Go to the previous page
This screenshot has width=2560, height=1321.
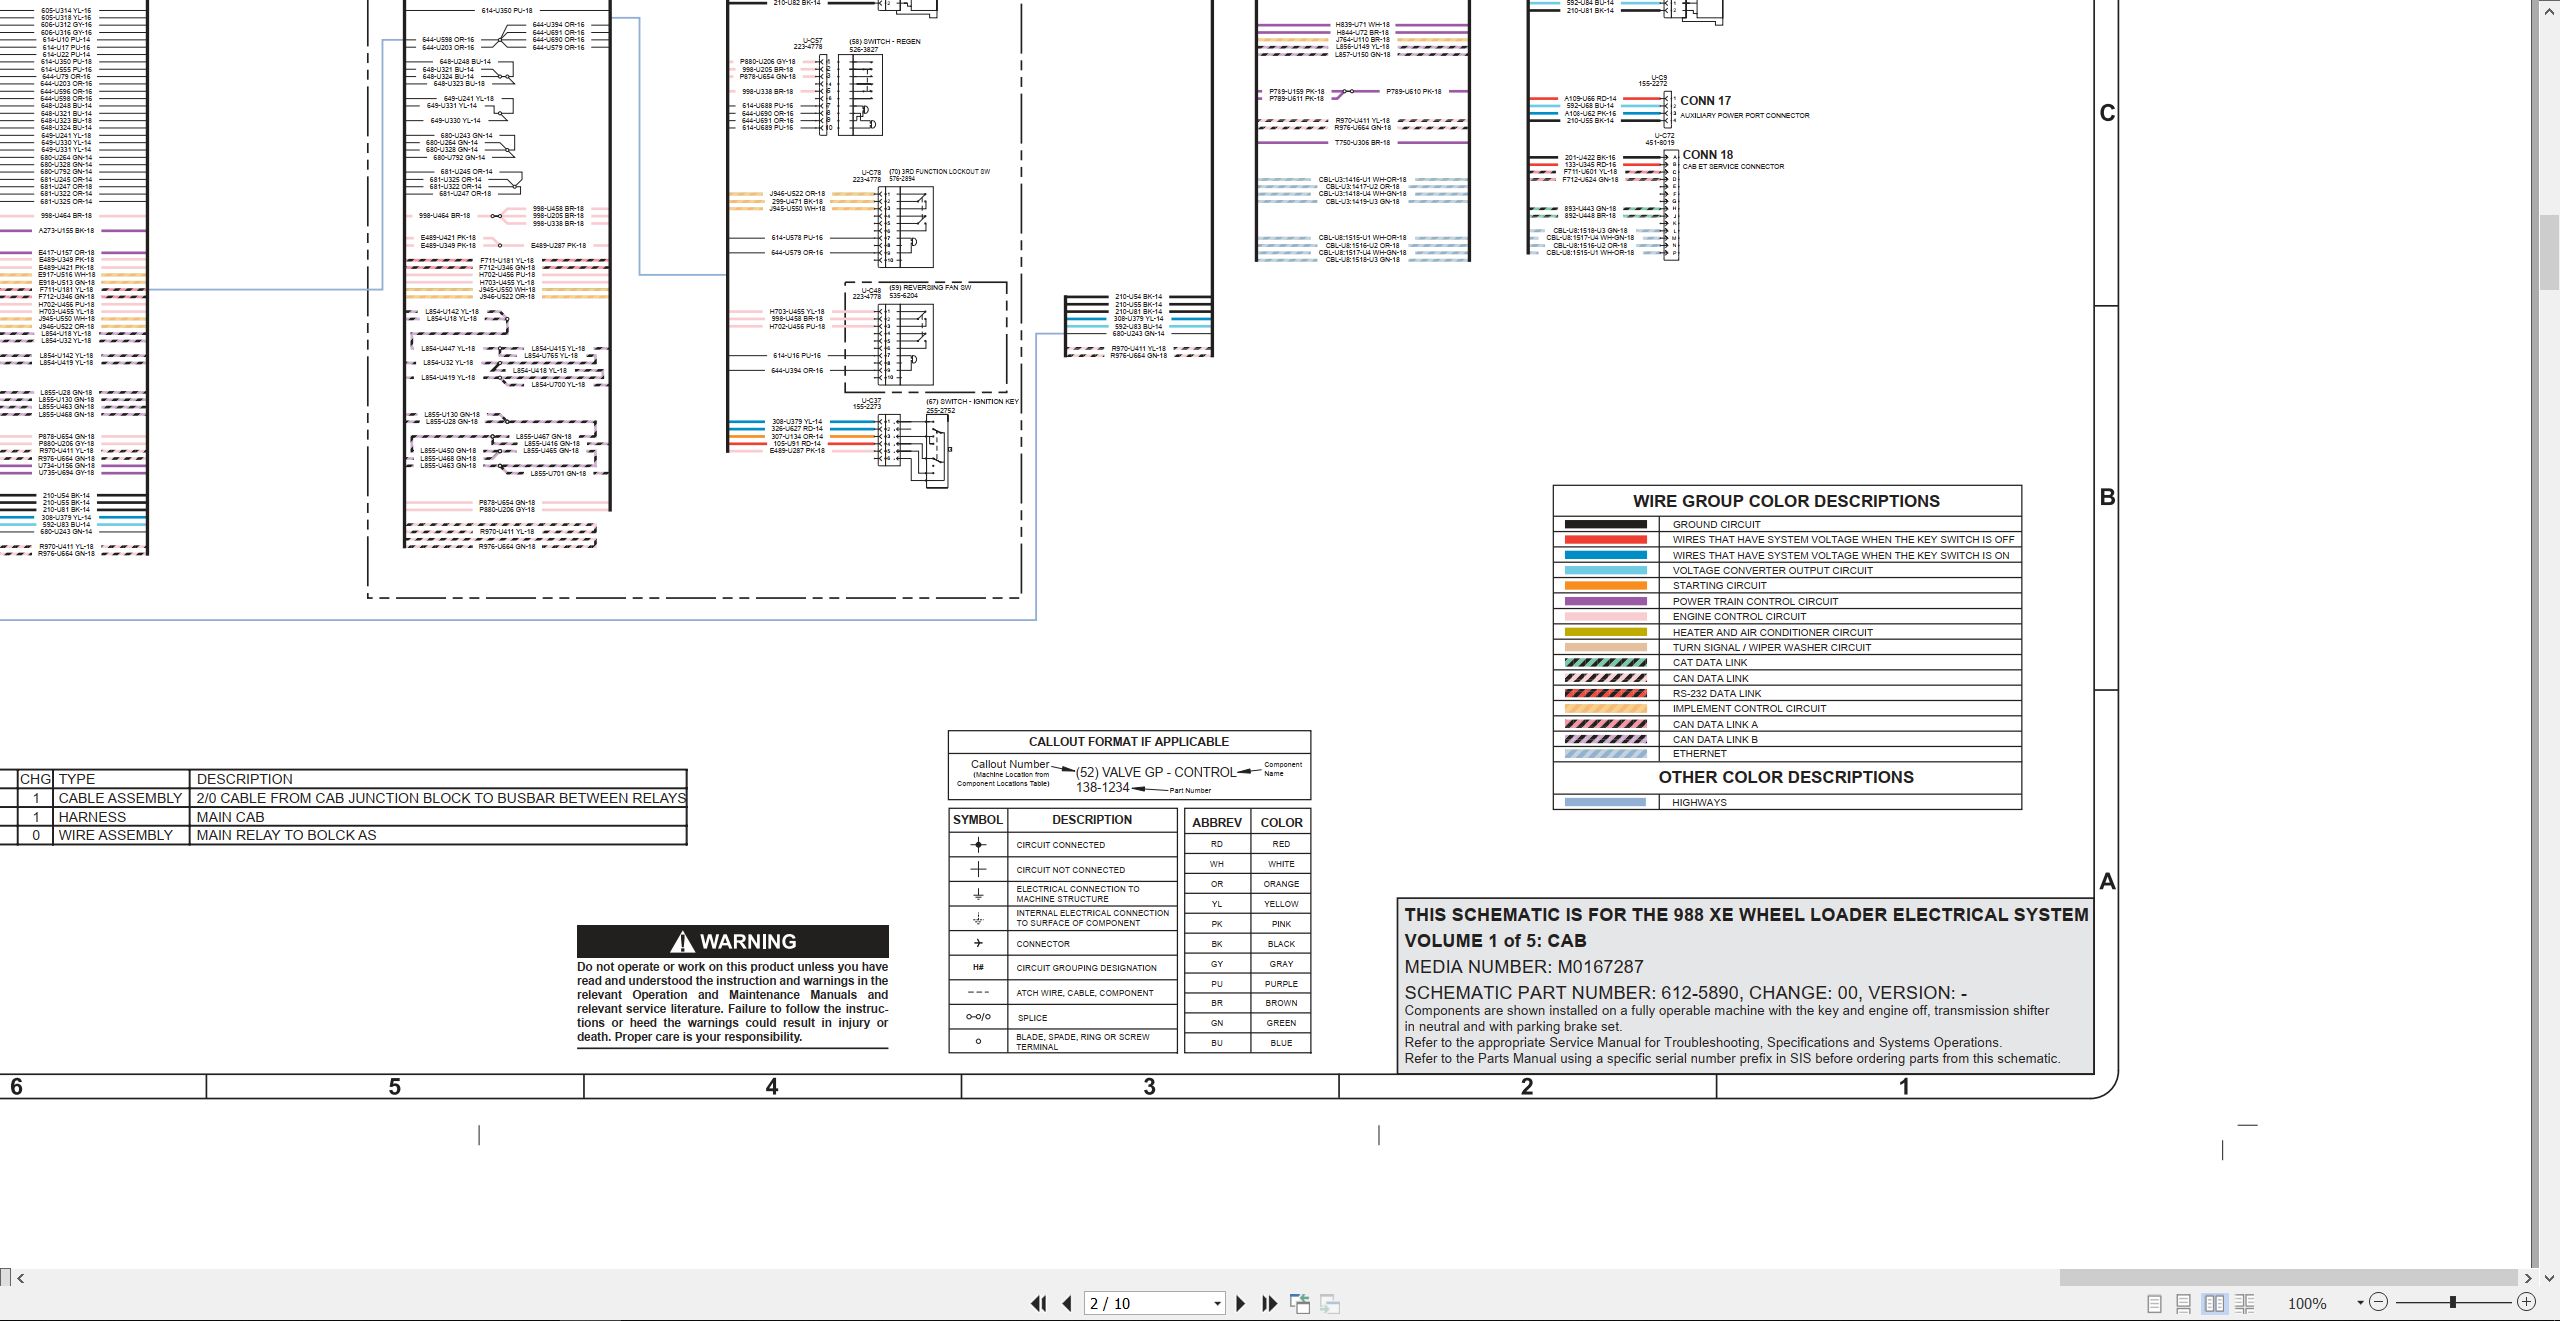[1067, 1303]
